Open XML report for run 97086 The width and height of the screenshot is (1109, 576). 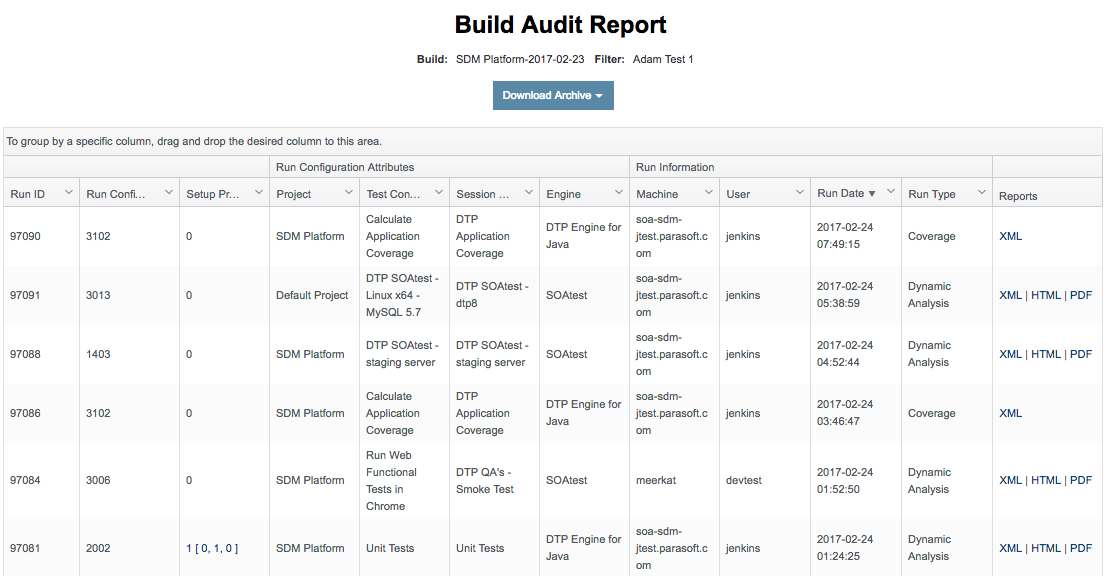coord(1010,413)
